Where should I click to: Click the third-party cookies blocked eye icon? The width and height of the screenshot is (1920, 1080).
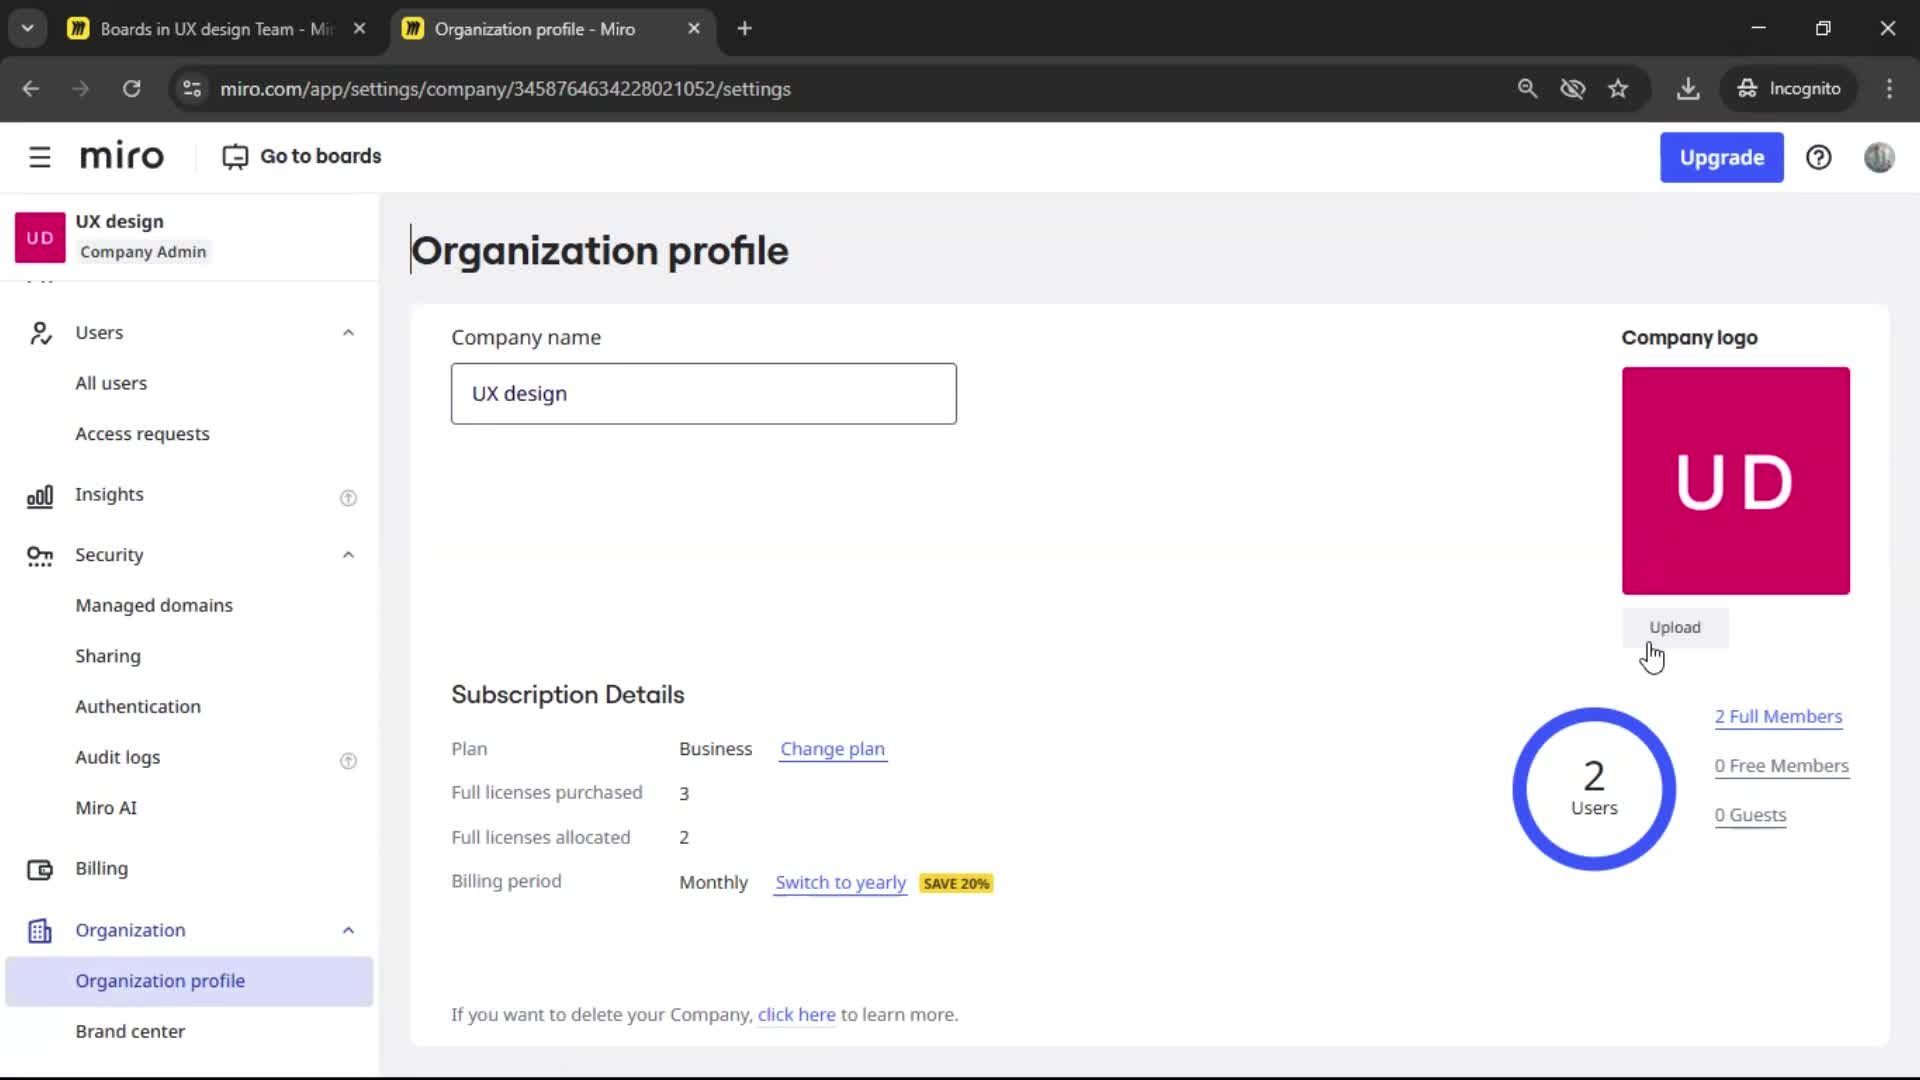[1573, 89]
